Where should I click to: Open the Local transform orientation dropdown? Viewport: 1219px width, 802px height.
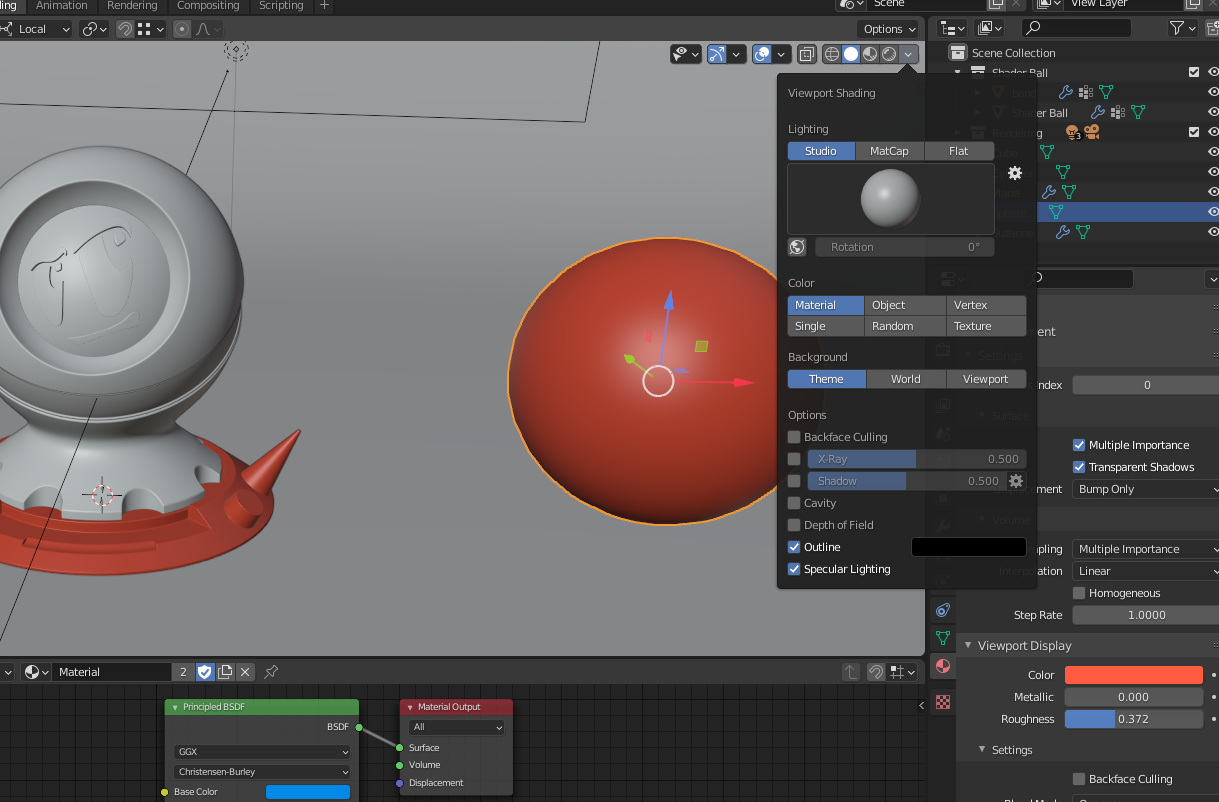tap(36, 29)
